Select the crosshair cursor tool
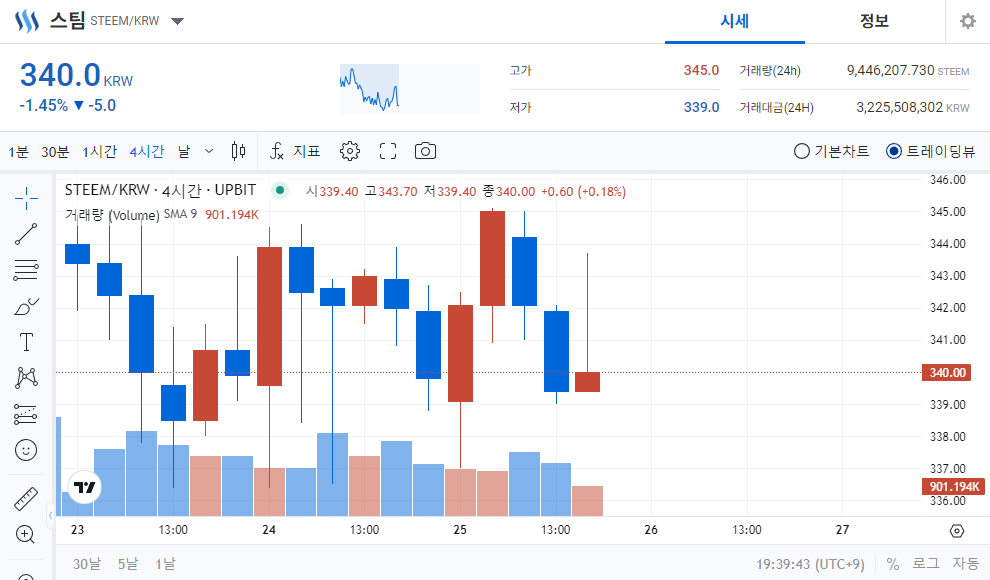 point(26,198)
